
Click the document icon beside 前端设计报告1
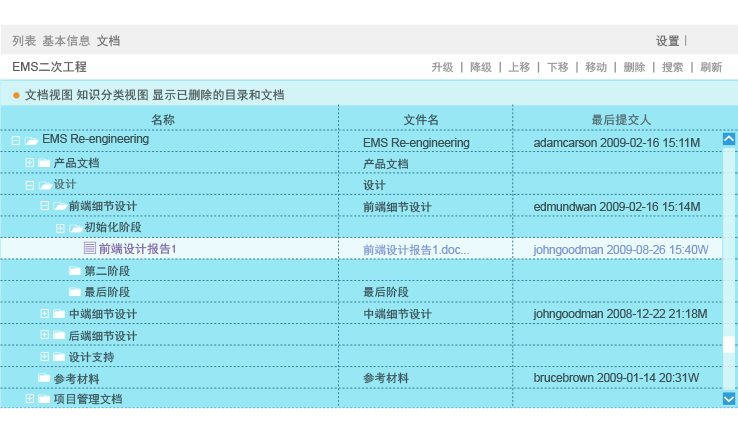pyautogui.click(x=90, y=248)
